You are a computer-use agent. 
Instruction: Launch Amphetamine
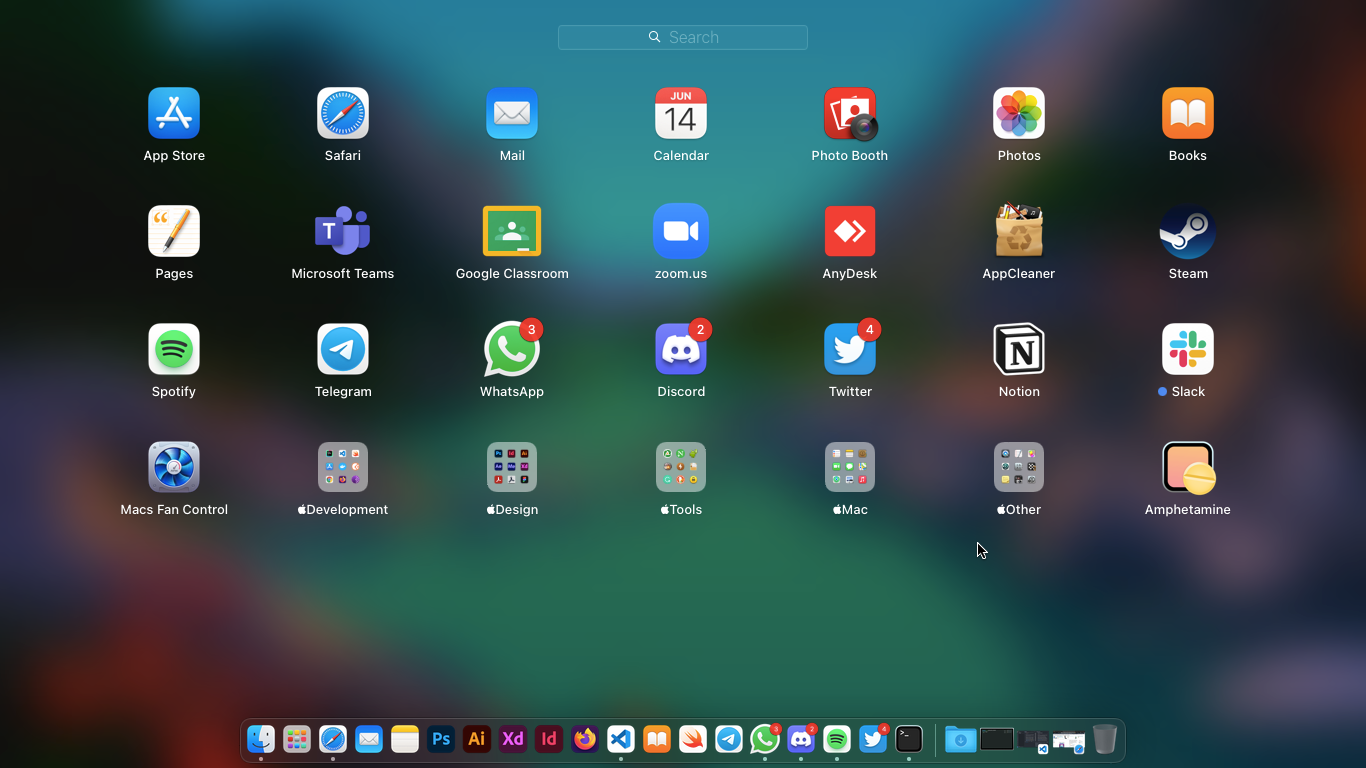click(x=1188, y=467)
